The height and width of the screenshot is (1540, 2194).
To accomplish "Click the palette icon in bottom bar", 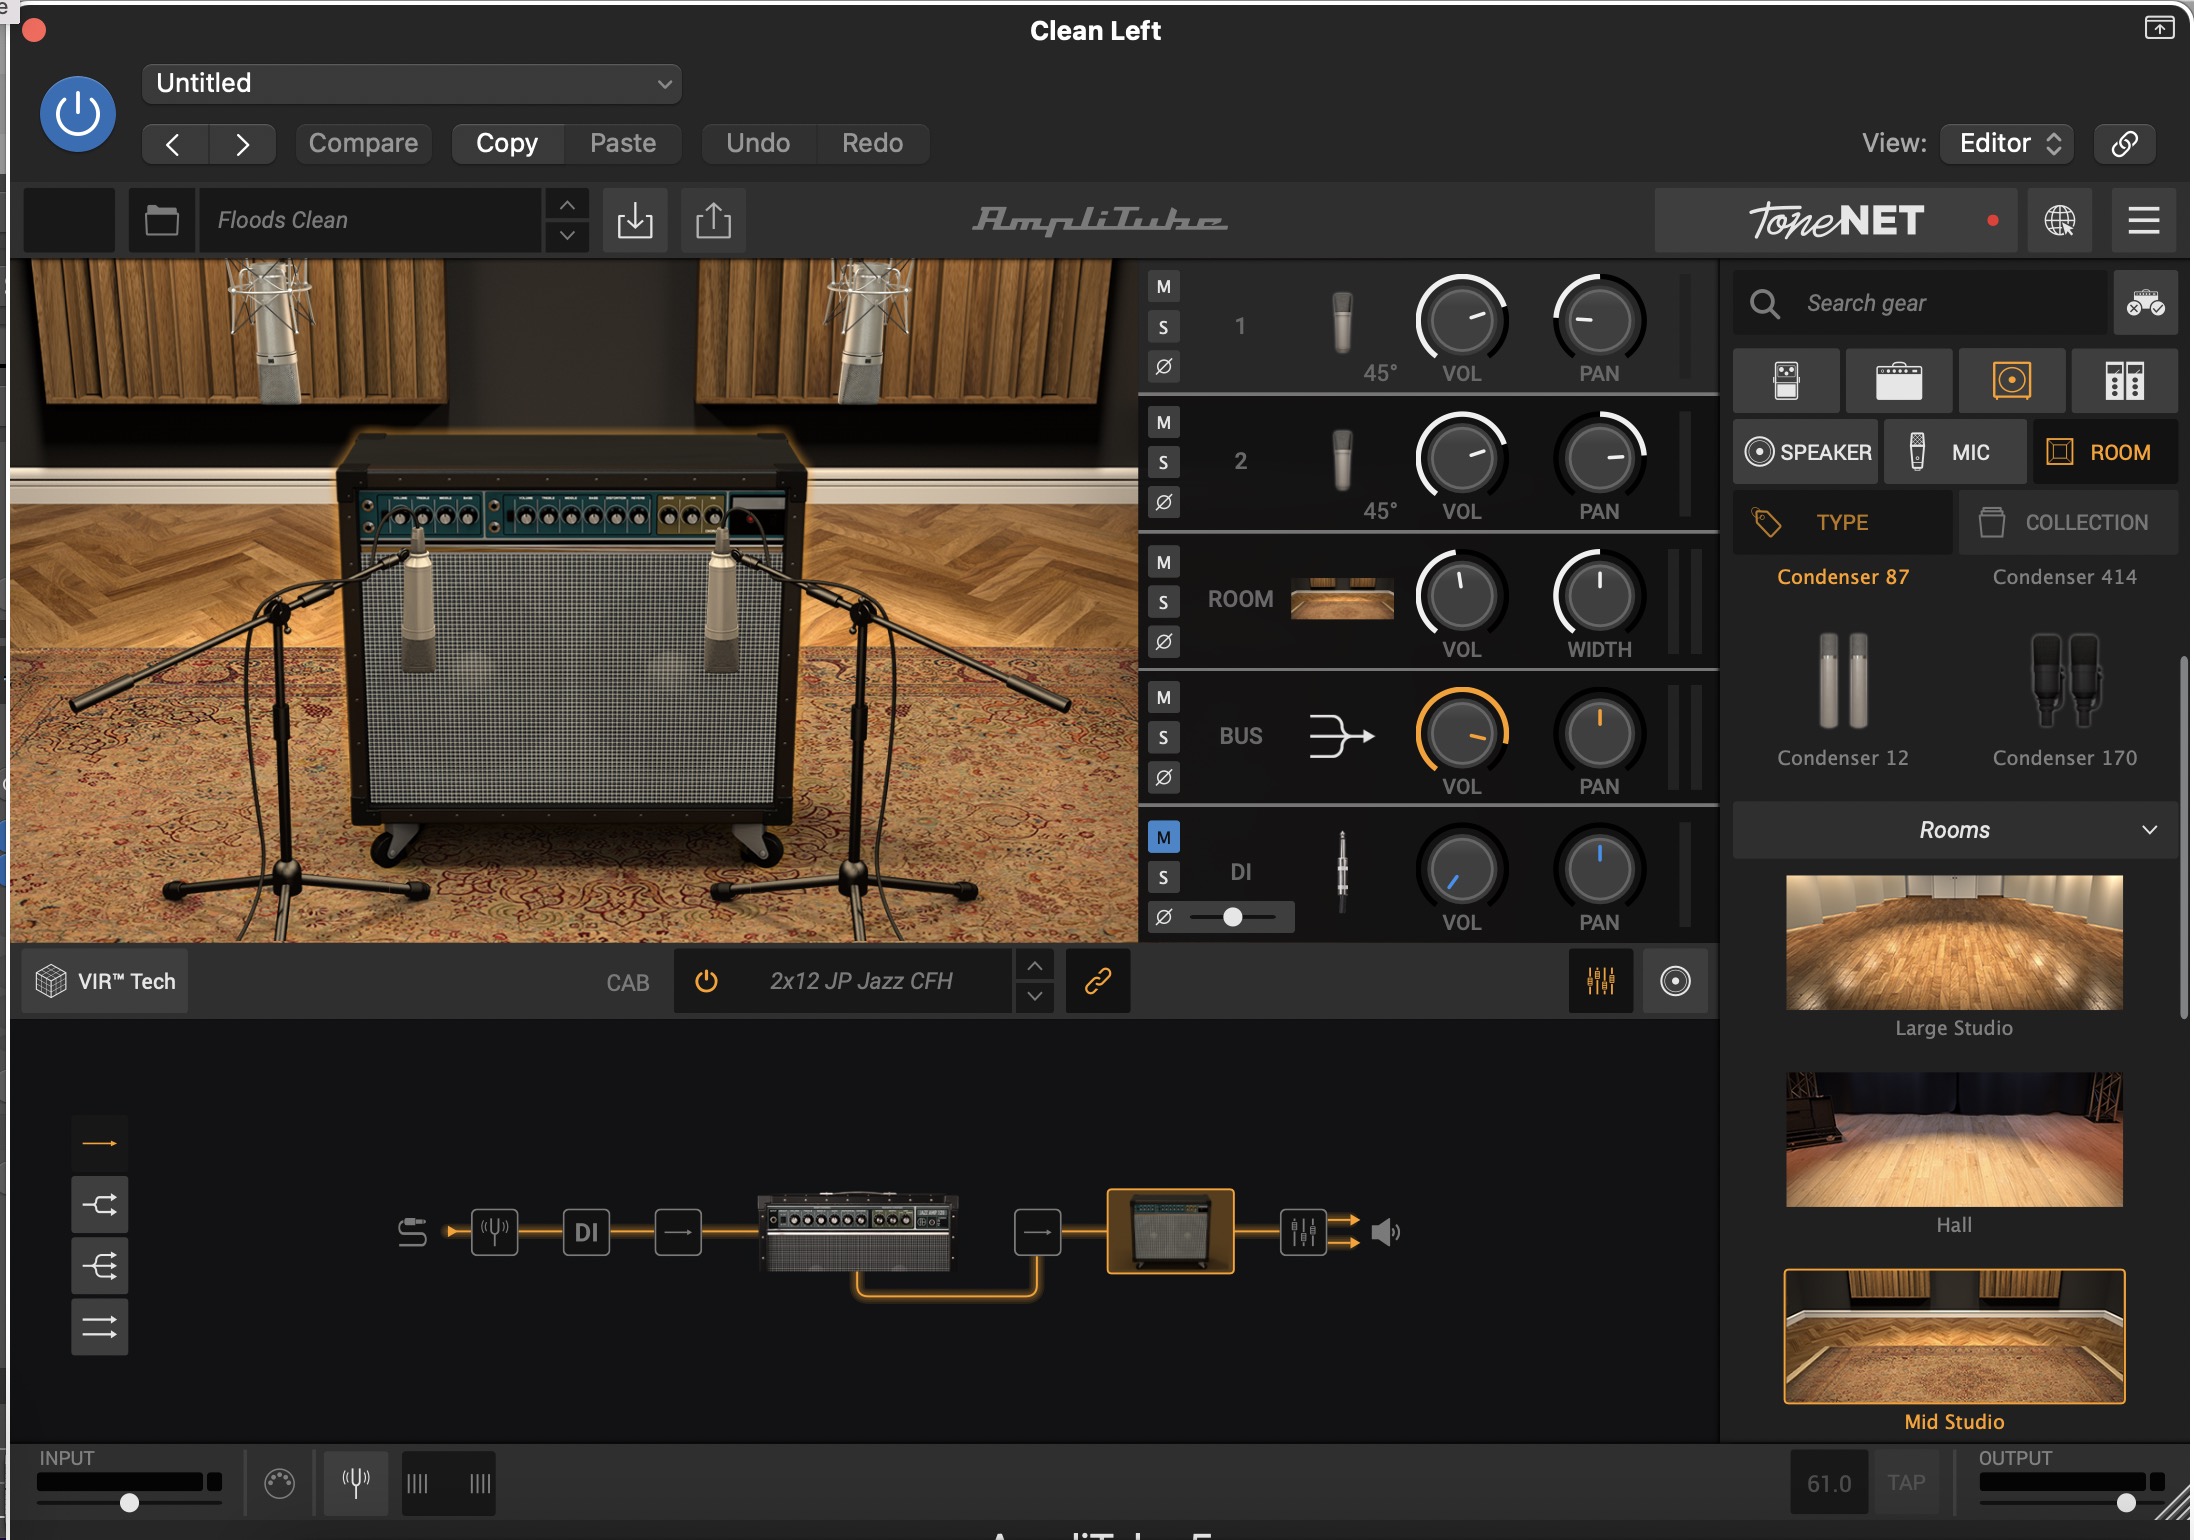I will click(x=279, y=1482).
